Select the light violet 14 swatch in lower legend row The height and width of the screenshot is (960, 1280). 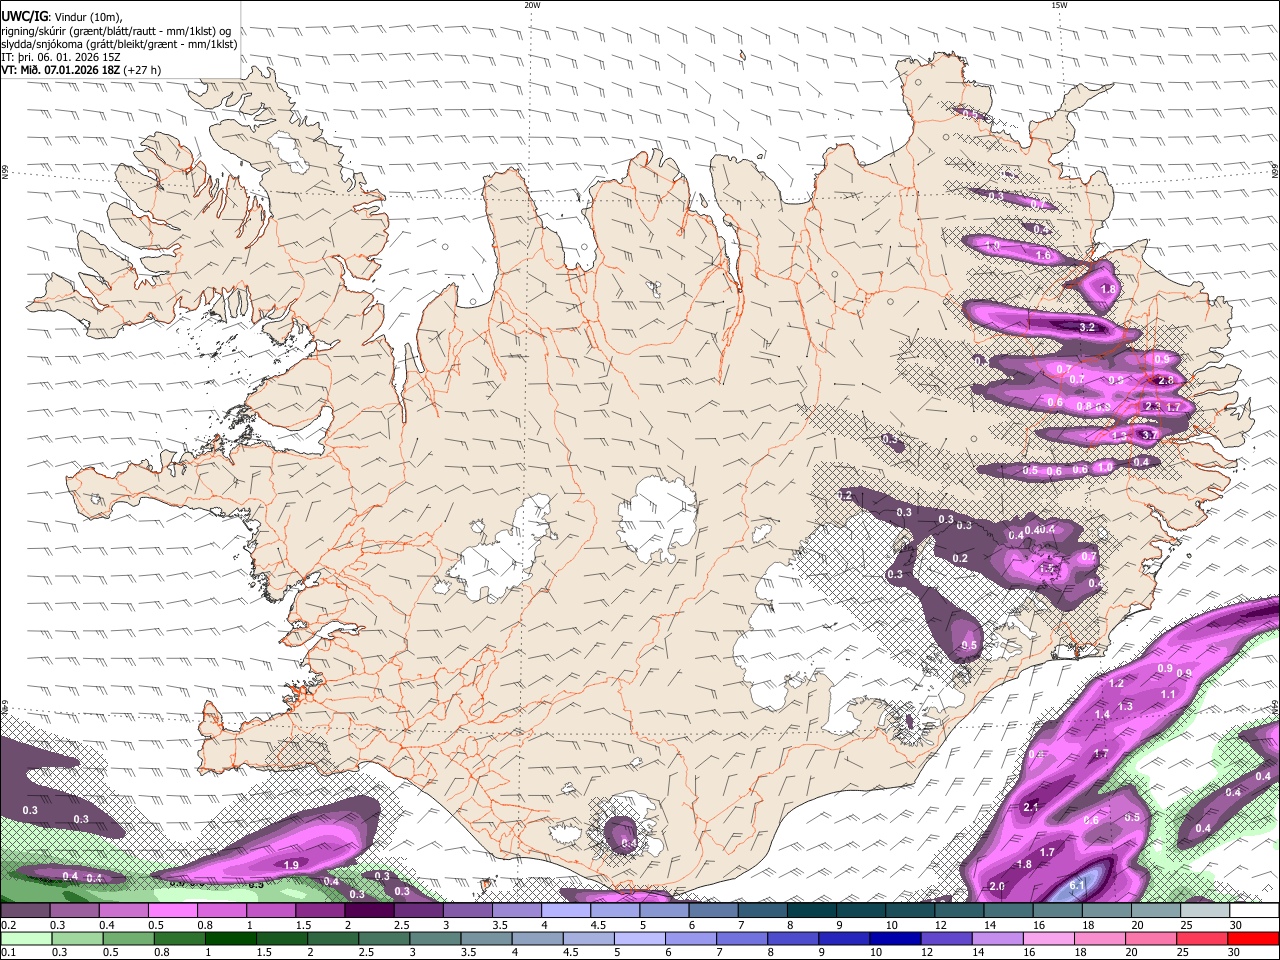(x=997, y=938)
